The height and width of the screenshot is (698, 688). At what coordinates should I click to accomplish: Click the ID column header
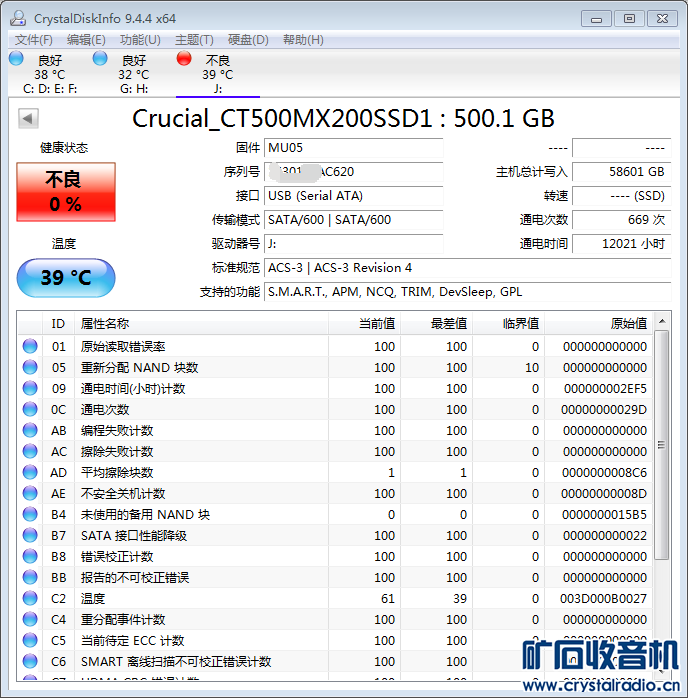[x=58, y=324]
